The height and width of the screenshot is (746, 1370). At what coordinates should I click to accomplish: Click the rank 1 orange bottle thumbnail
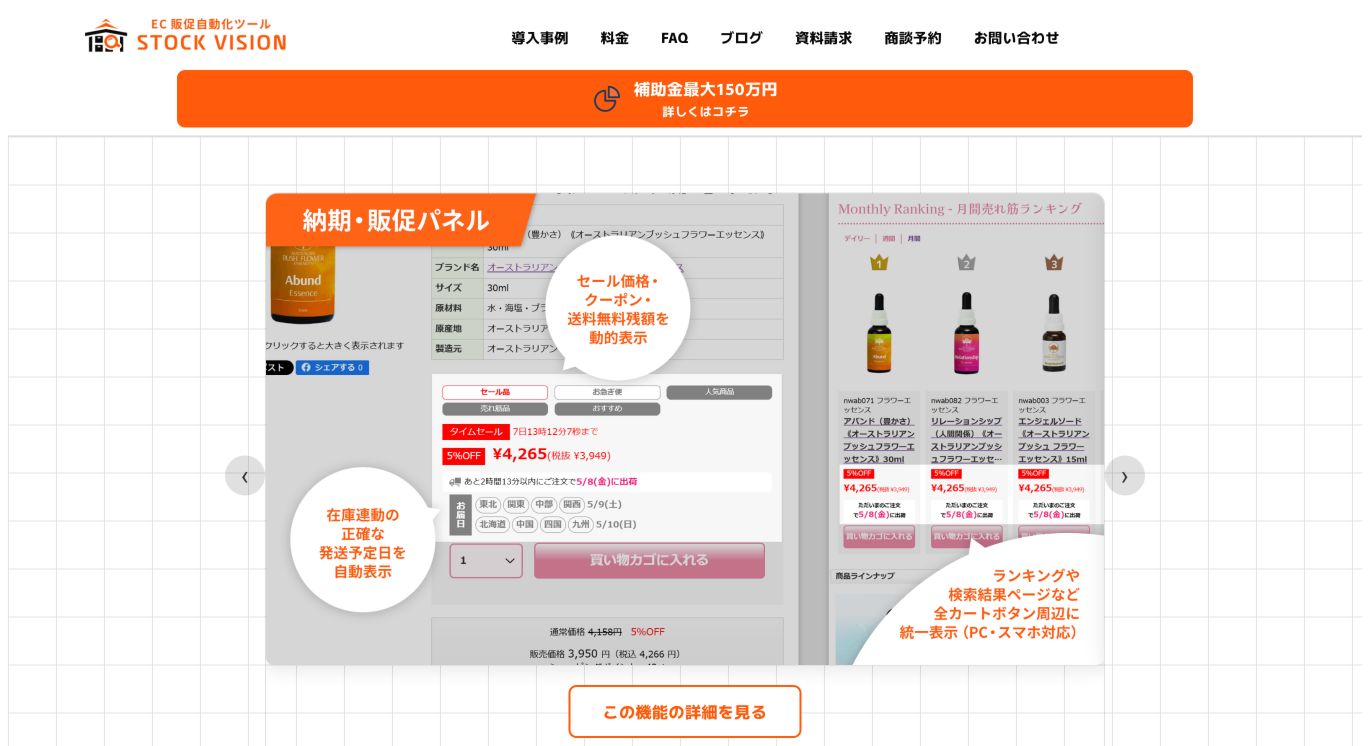tap(879, 333)
